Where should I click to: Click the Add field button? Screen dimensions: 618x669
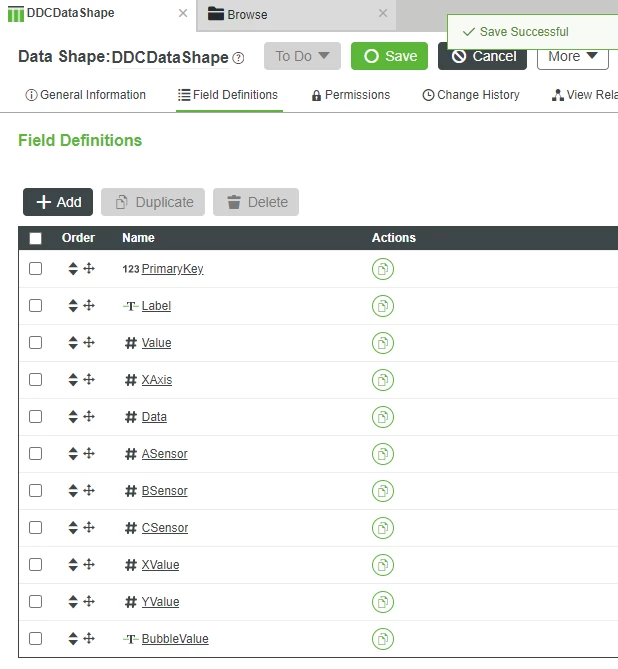(58, 202)
